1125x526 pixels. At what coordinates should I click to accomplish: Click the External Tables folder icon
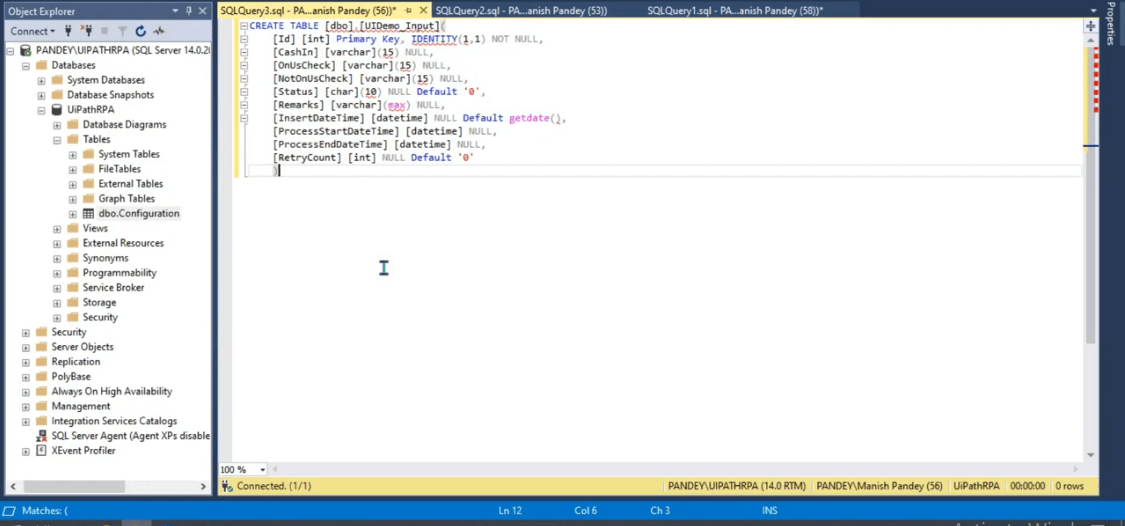tap(88, 184)
